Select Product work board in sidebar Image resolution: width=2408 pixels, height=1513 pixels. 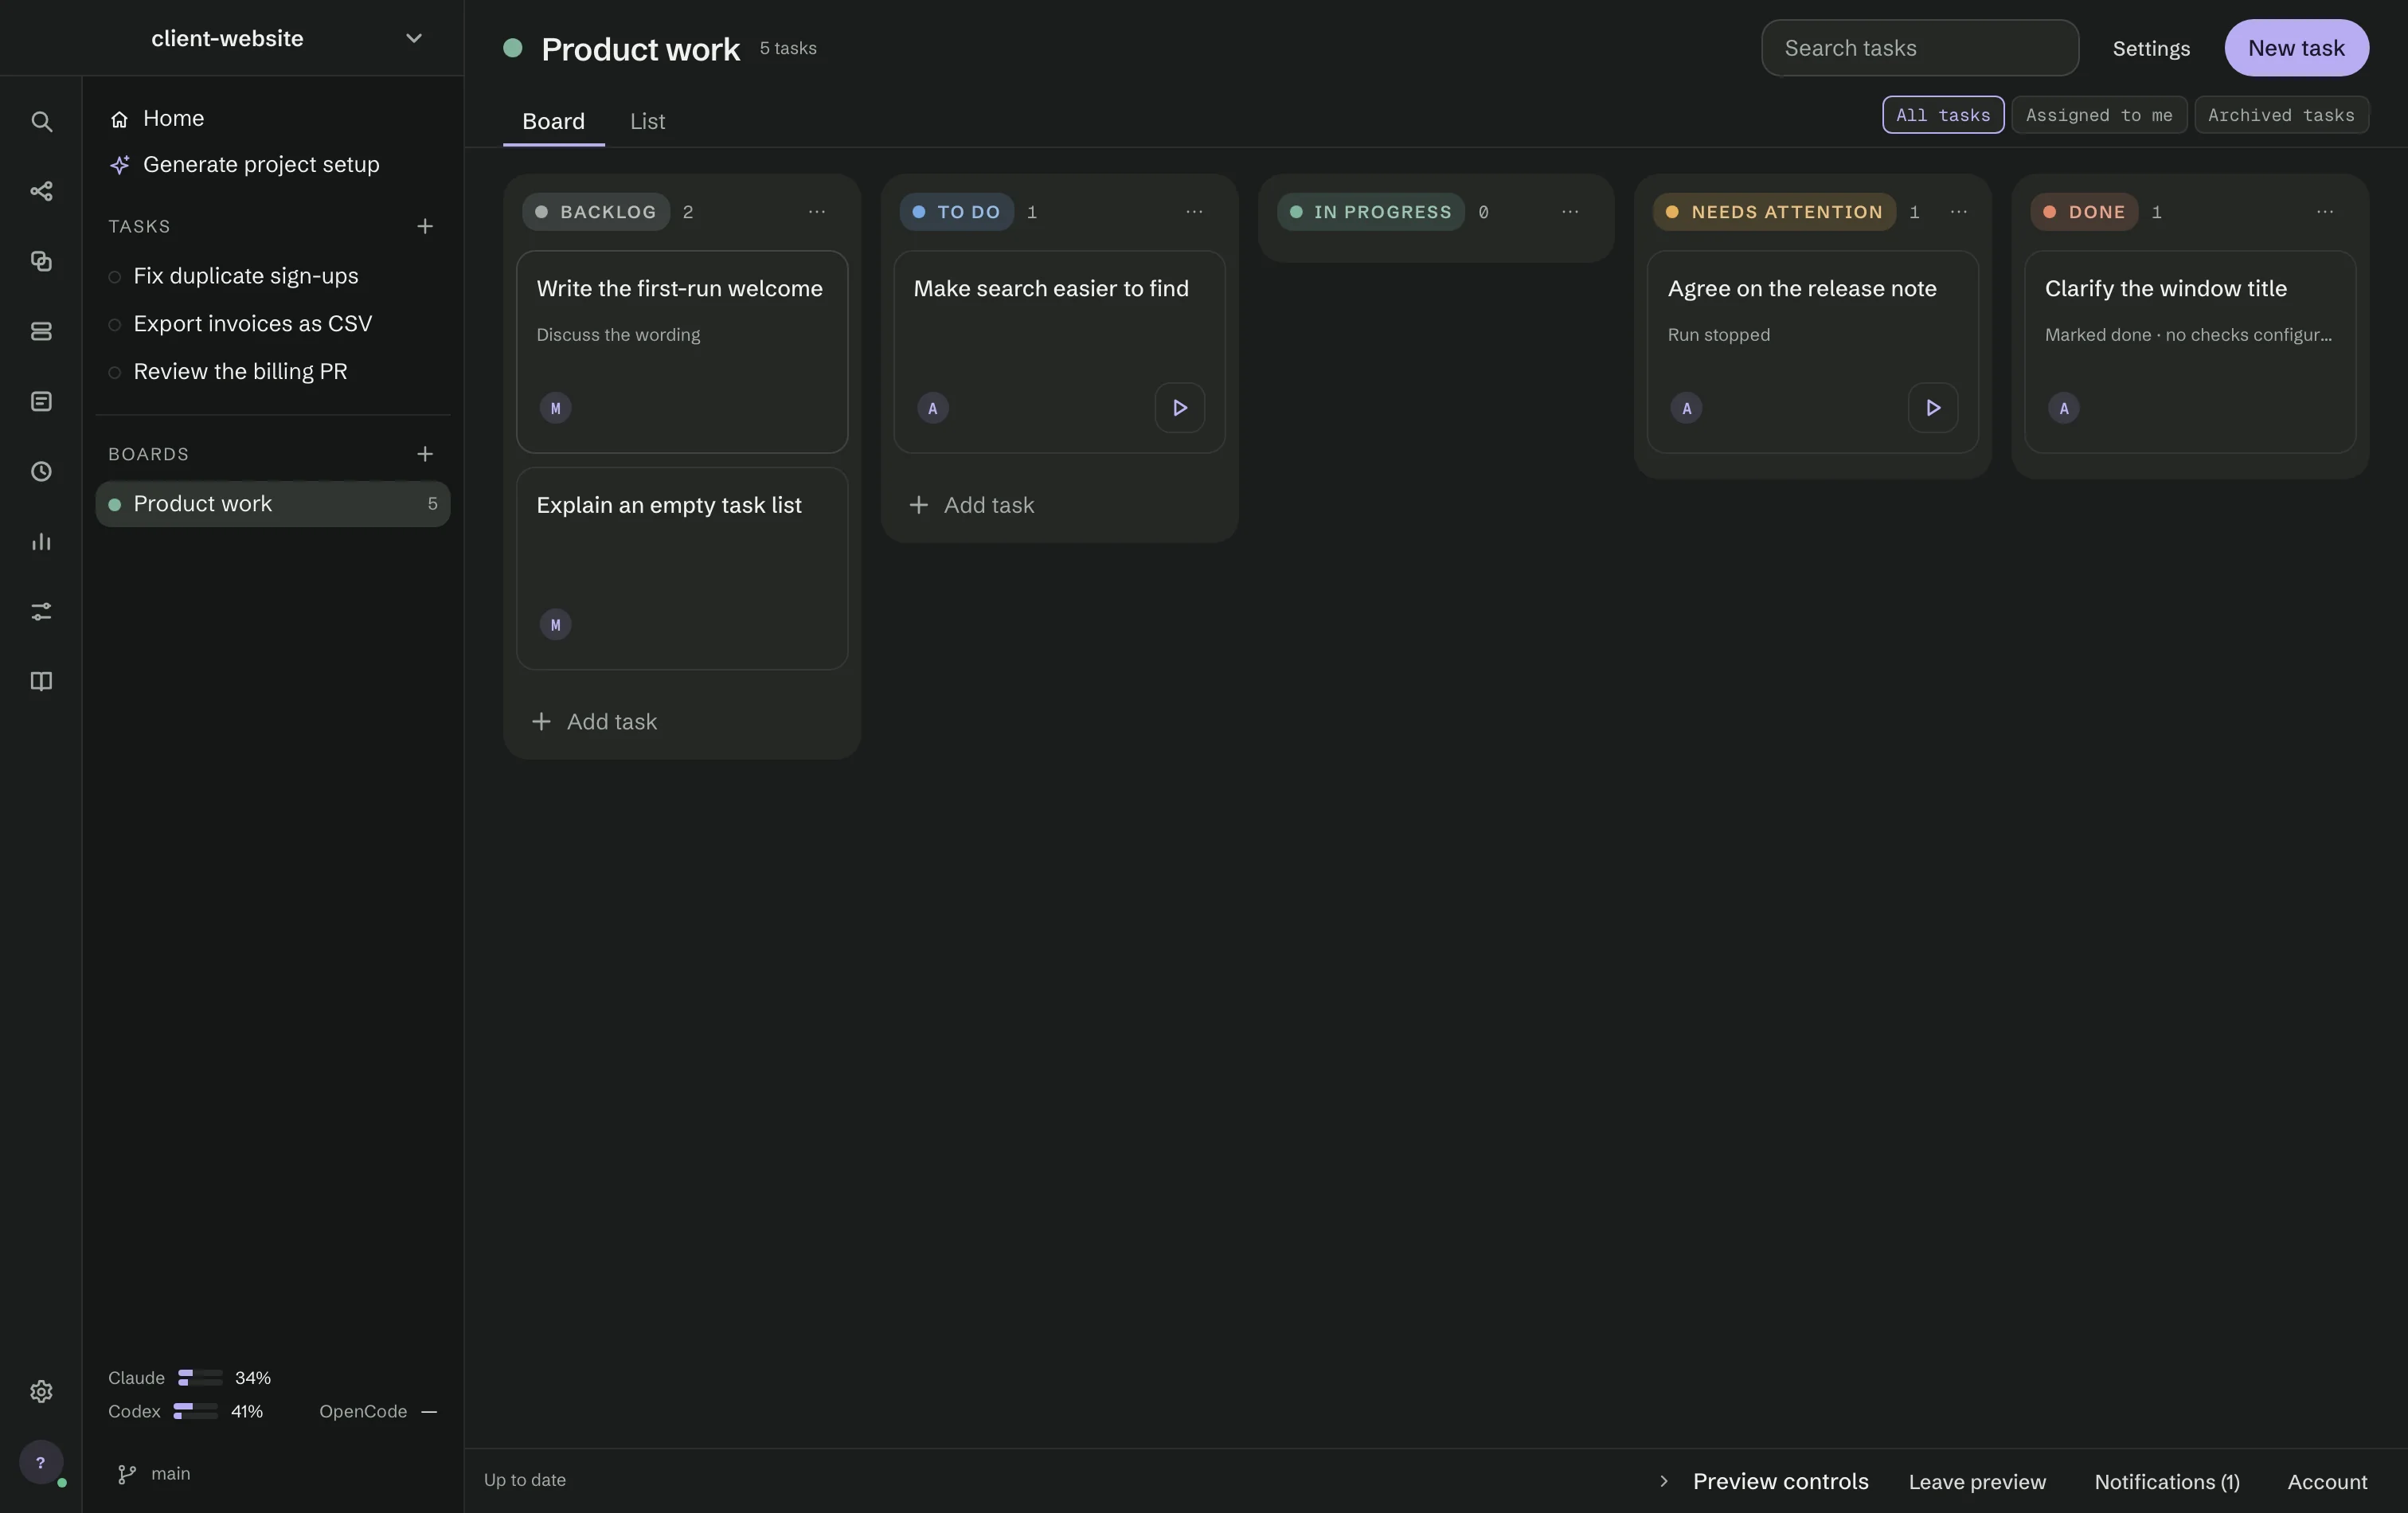[272, 504]
